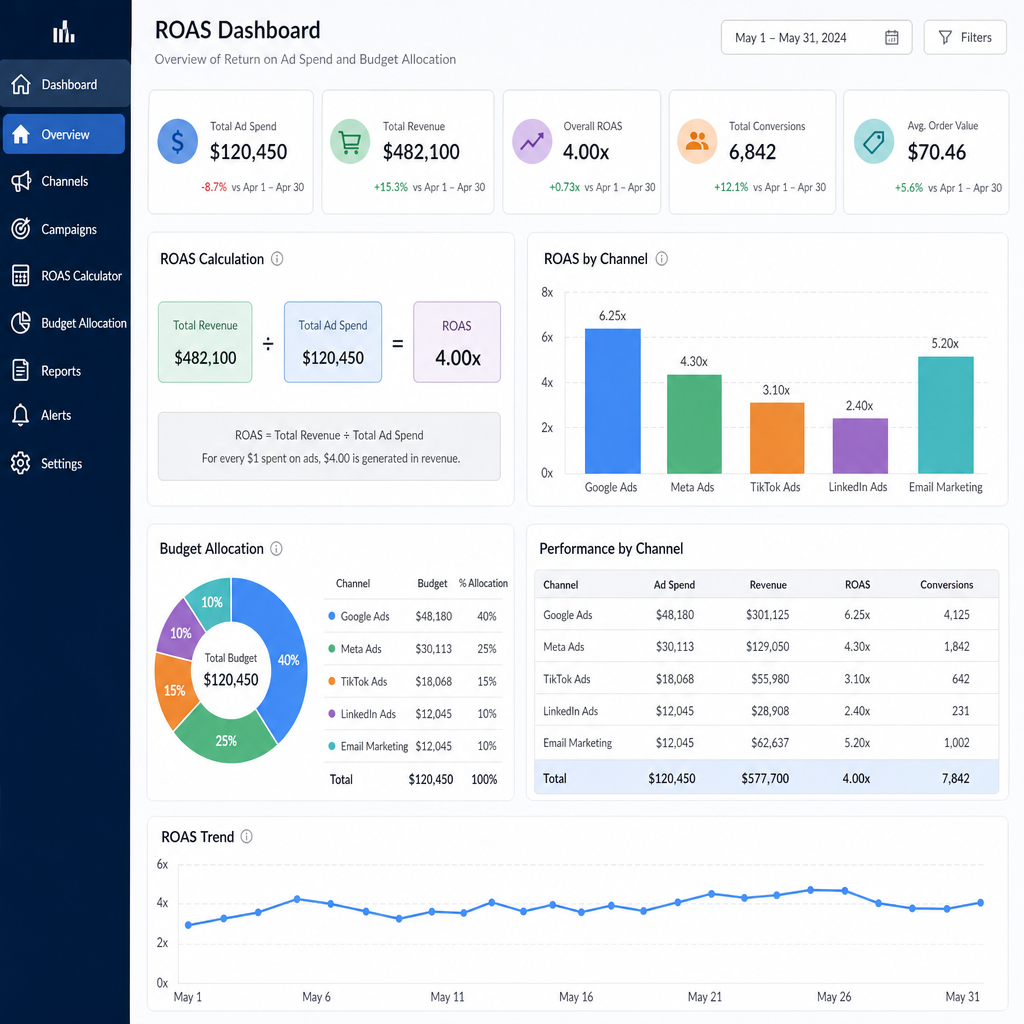Click the calendar icon in date range
Screen dimensions: 1024x1024
[891, 38]
